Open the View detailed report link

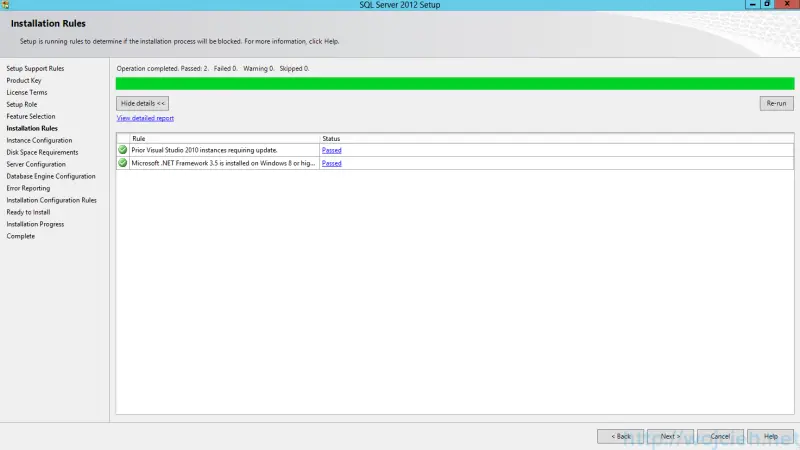click(145, 118)
